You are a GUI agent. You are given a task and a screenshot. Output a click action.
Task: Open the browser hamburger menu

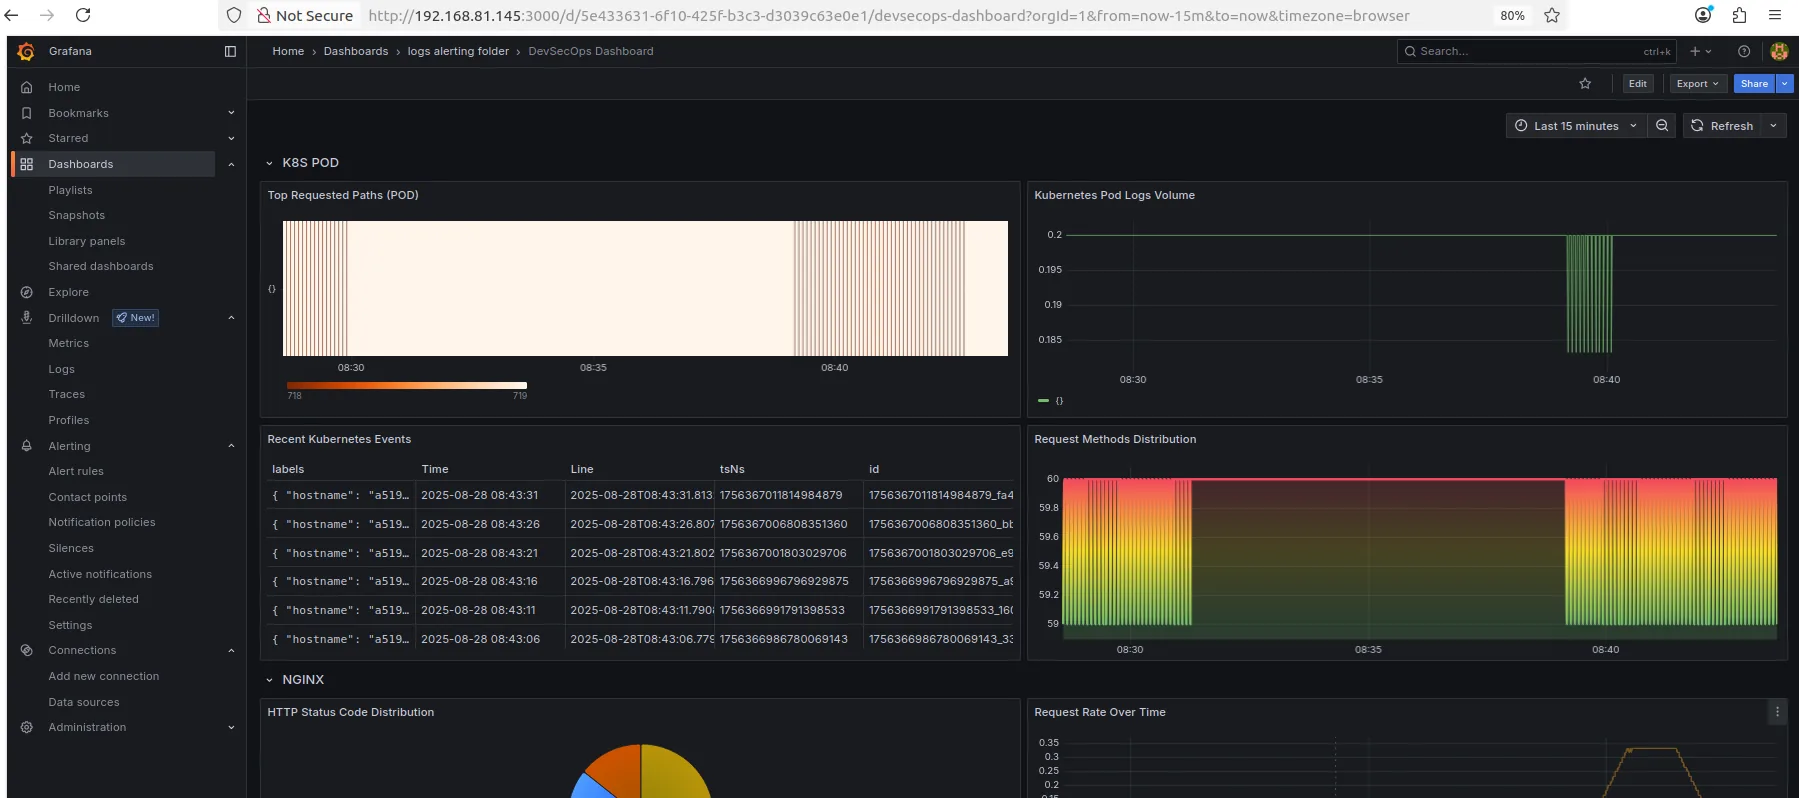[1775, 15]
